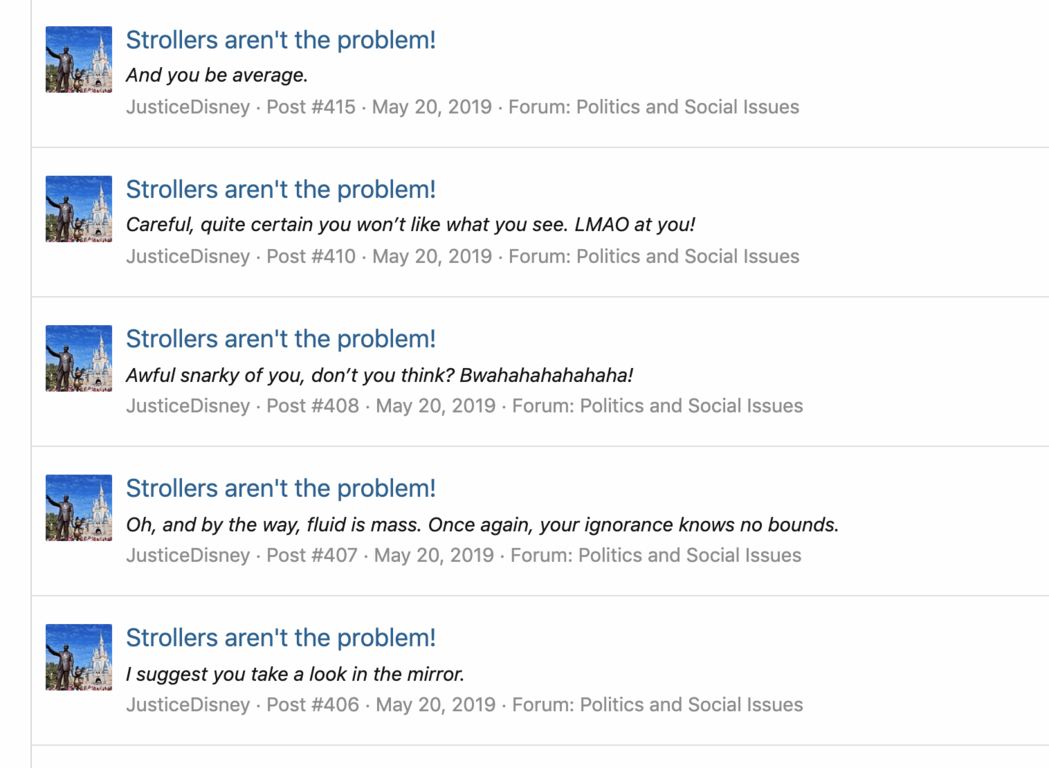Screen dimensions: 1049x768
Task: Open thread title above 'And you be average.'
Action: pyautogui.click(x=281, y=40)
